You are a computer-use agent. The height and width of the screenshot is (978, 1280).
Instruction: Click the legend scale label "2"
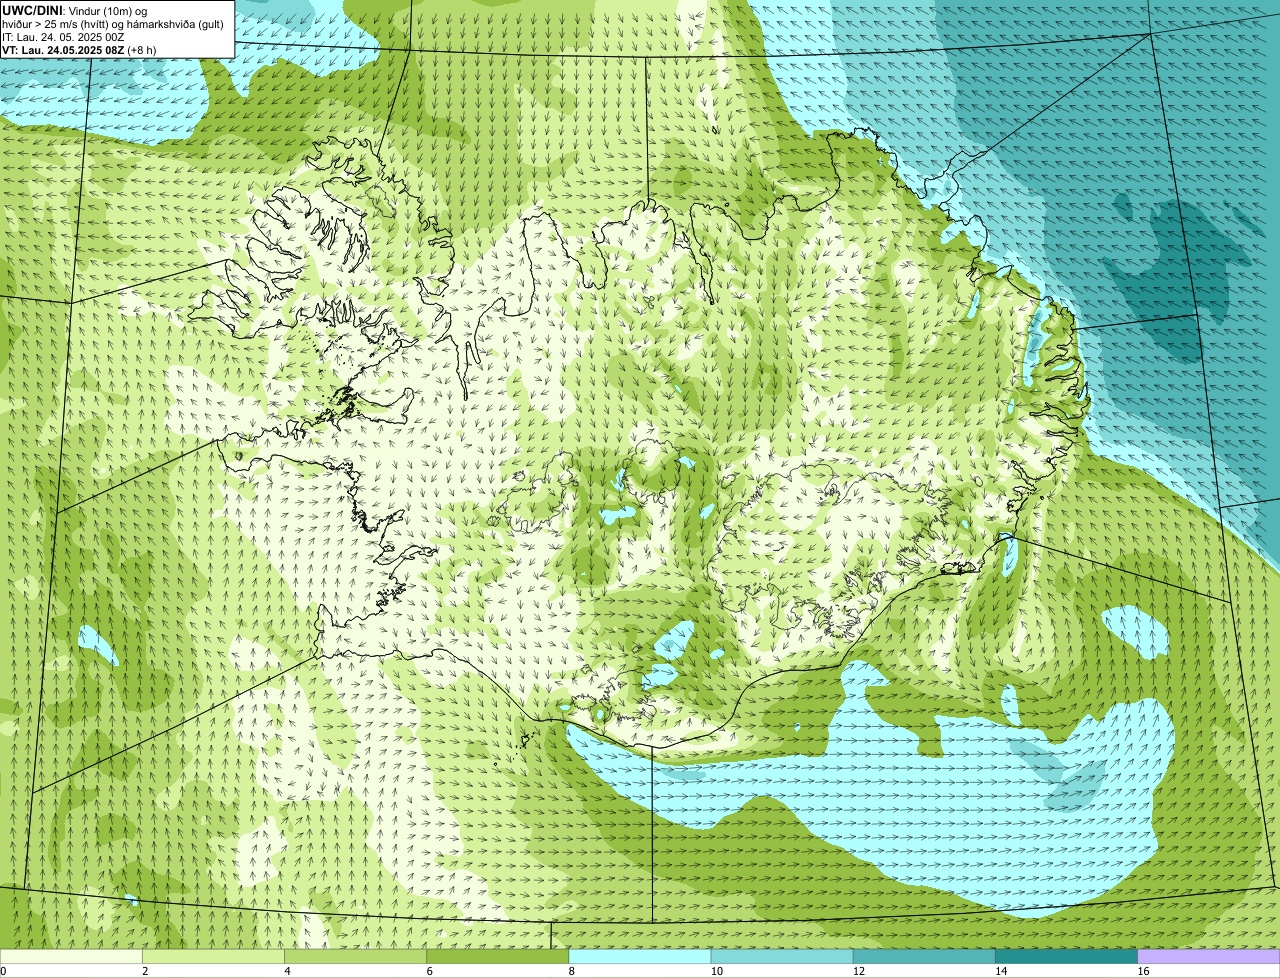pyautogui.click(x=145, y=971)
